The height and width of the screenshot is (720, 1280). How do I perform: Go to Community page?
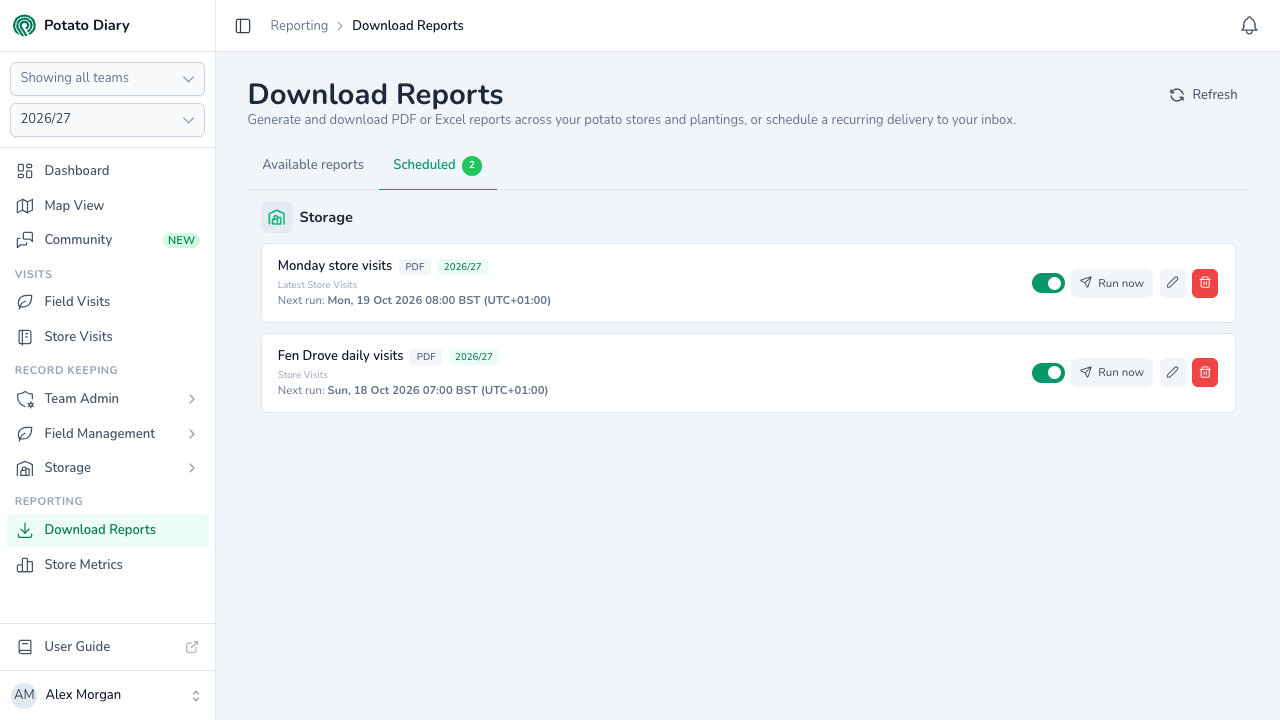[108, 240]
